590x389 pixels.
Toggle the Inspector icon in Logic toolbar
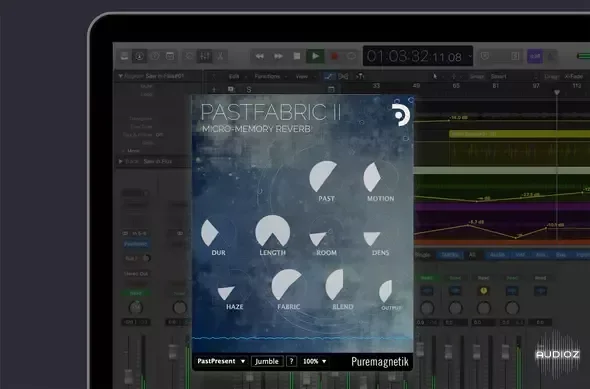[139, 56]
